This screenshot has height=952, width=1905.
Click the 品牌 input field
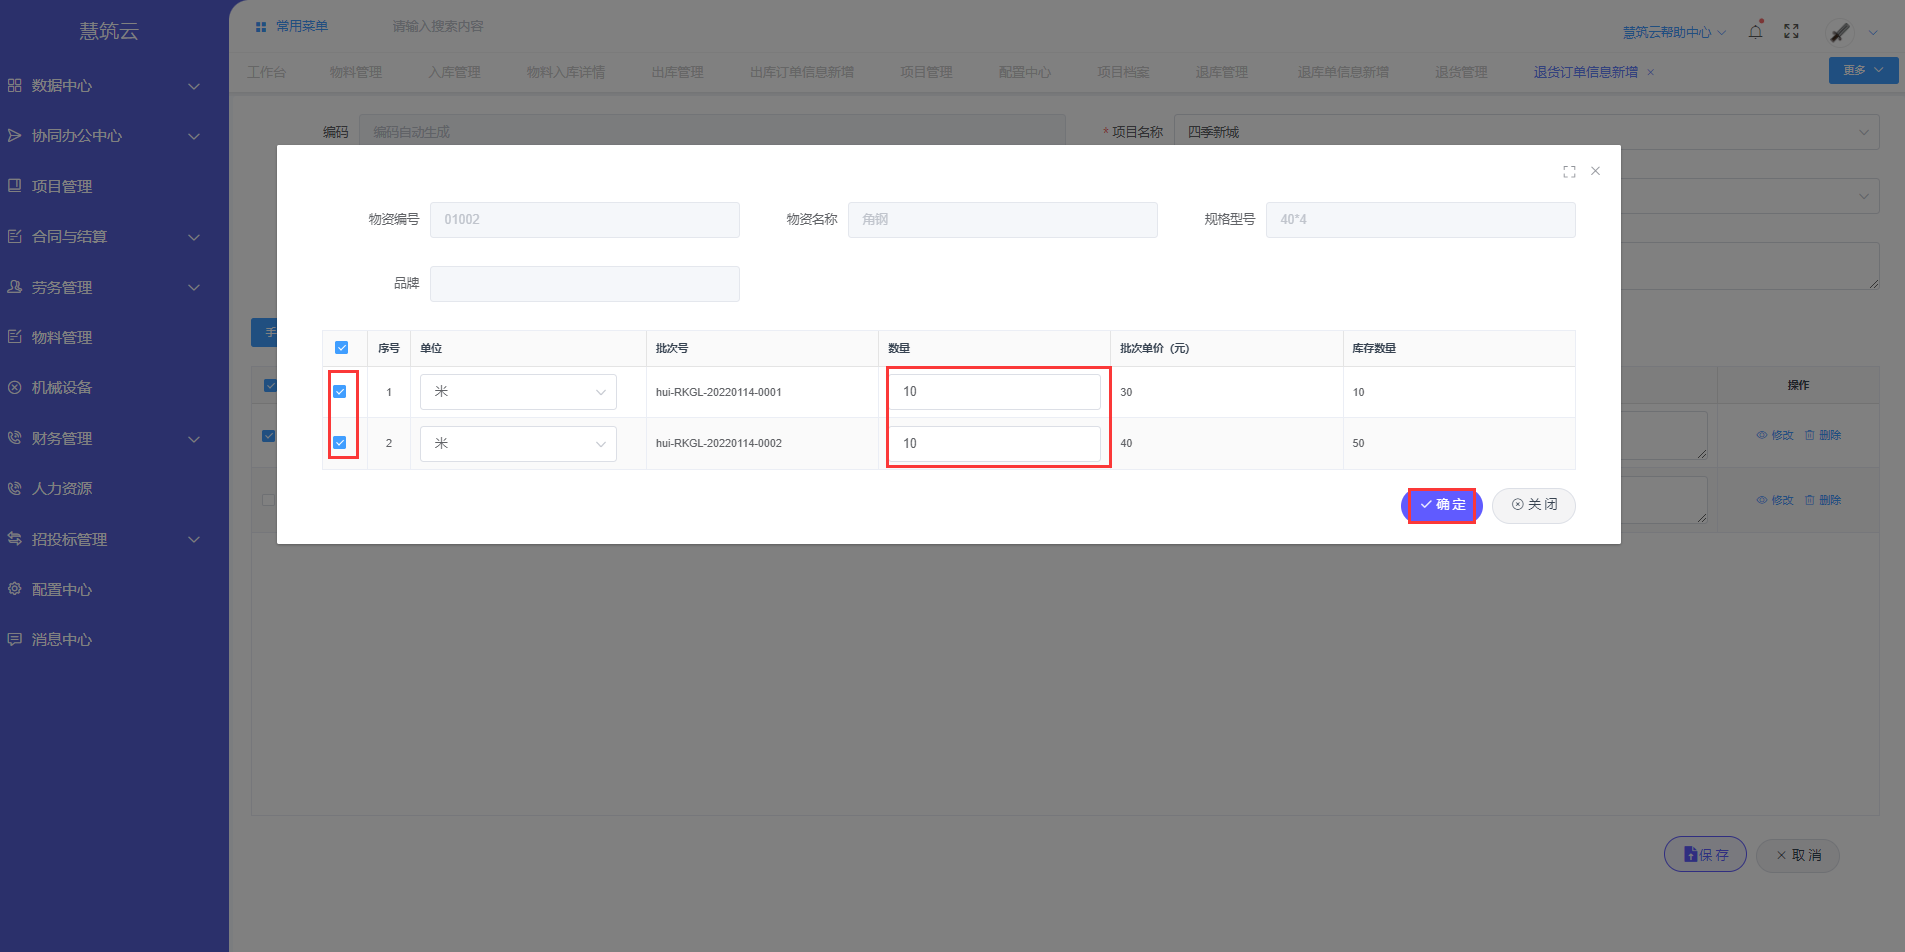click(585, 284)
